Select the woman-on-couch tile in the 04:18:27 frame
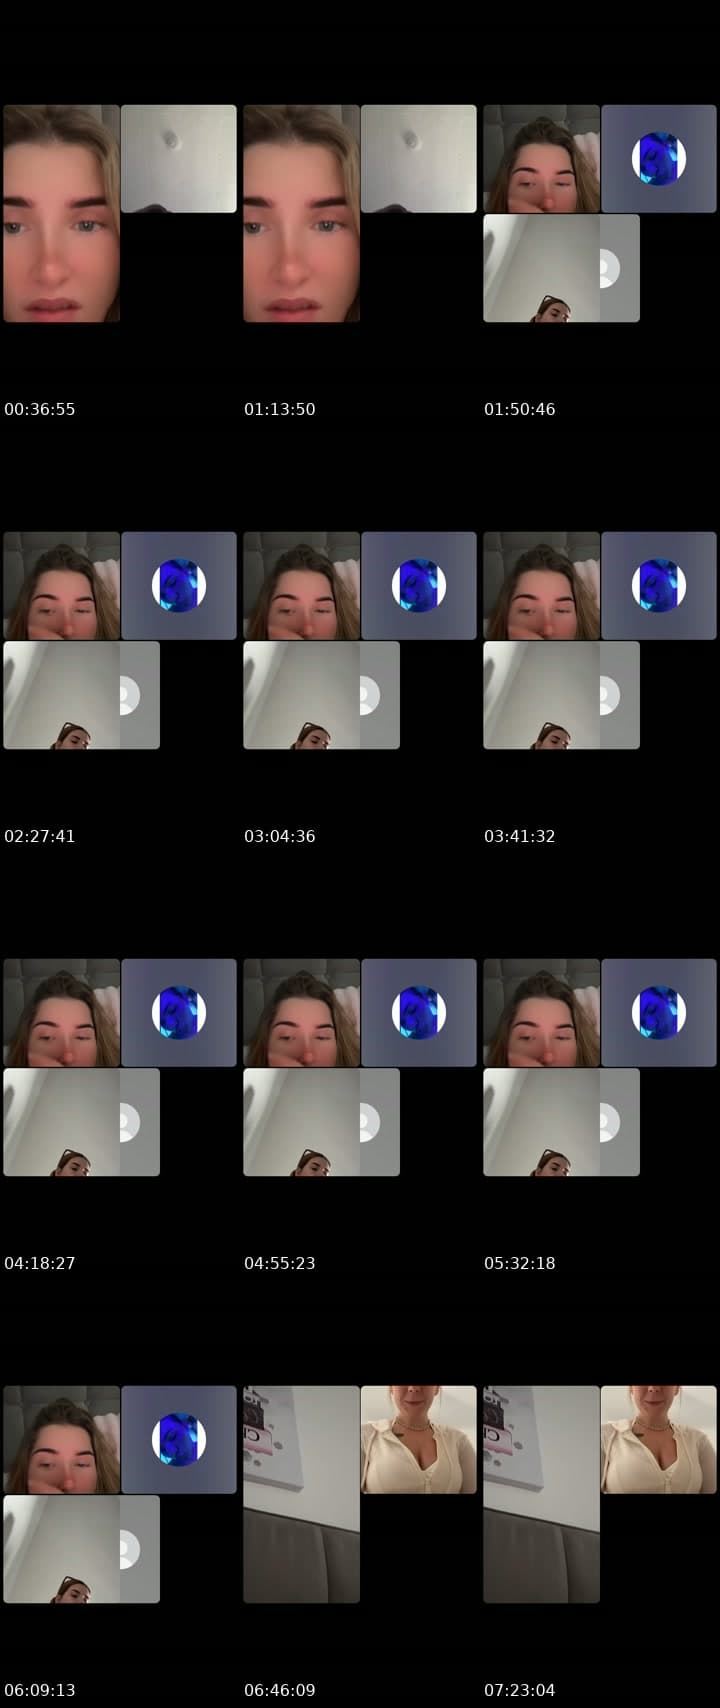 pos(61,1013)
